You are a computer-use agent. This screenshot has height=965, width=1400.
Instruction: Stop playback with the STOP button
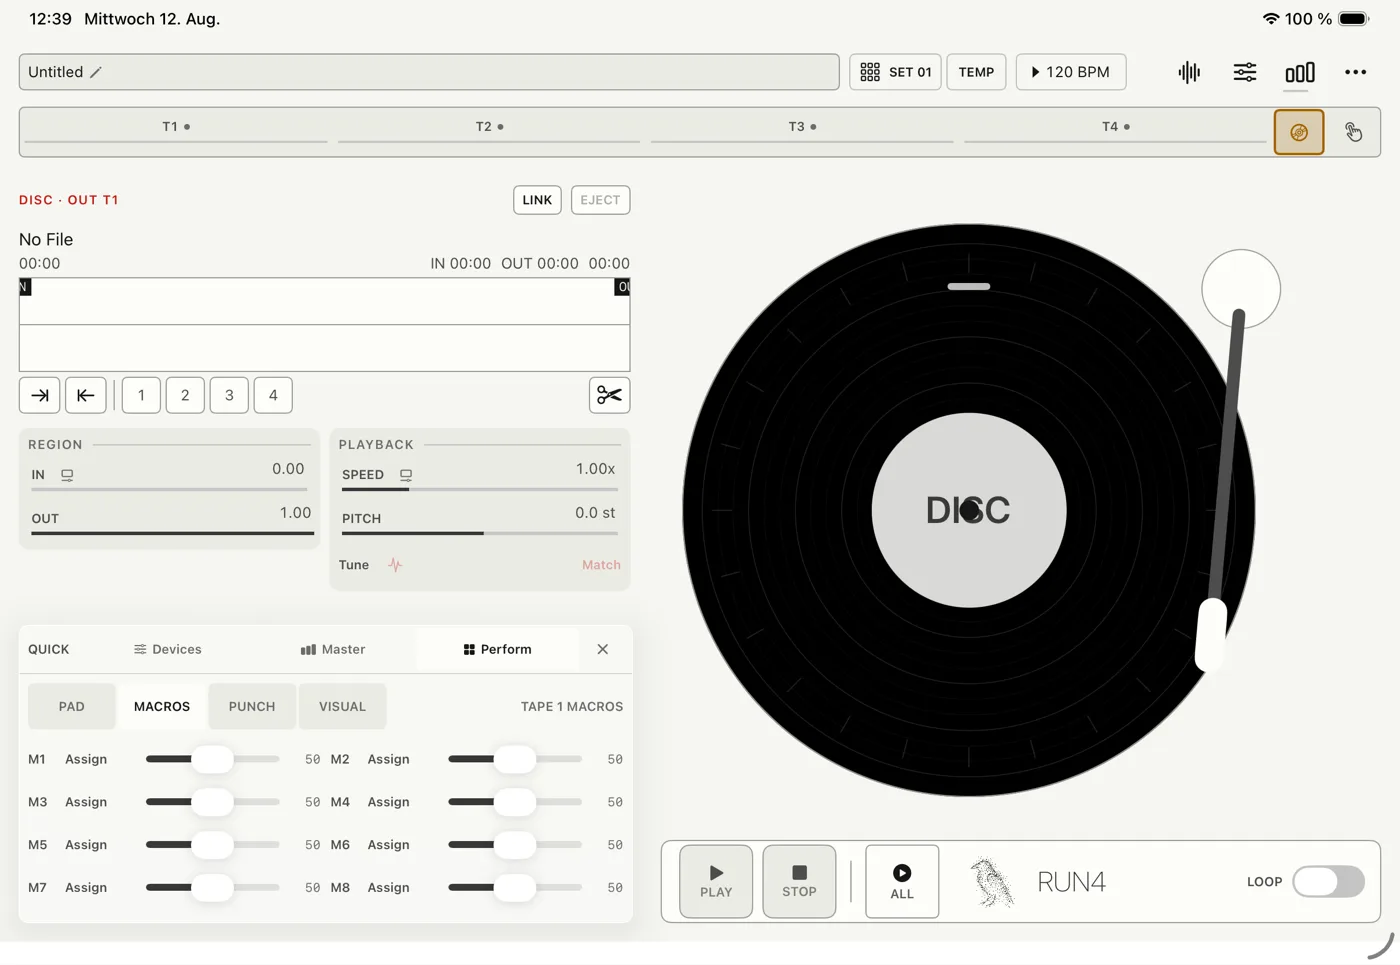click(799, 882)
